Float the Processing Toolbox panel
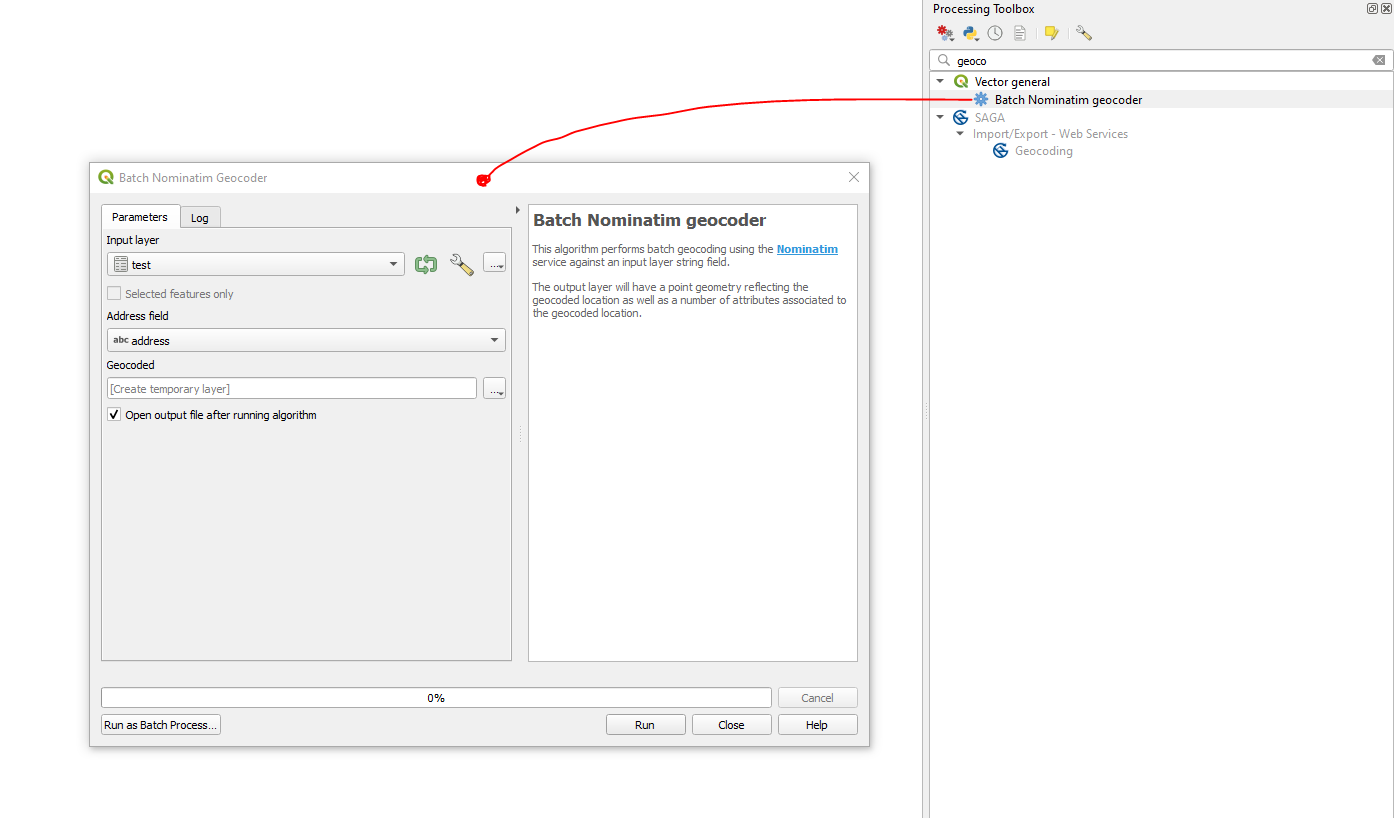Image resolution: width=1394 pixels, height=818 pixels. (x=1372, y=8)
